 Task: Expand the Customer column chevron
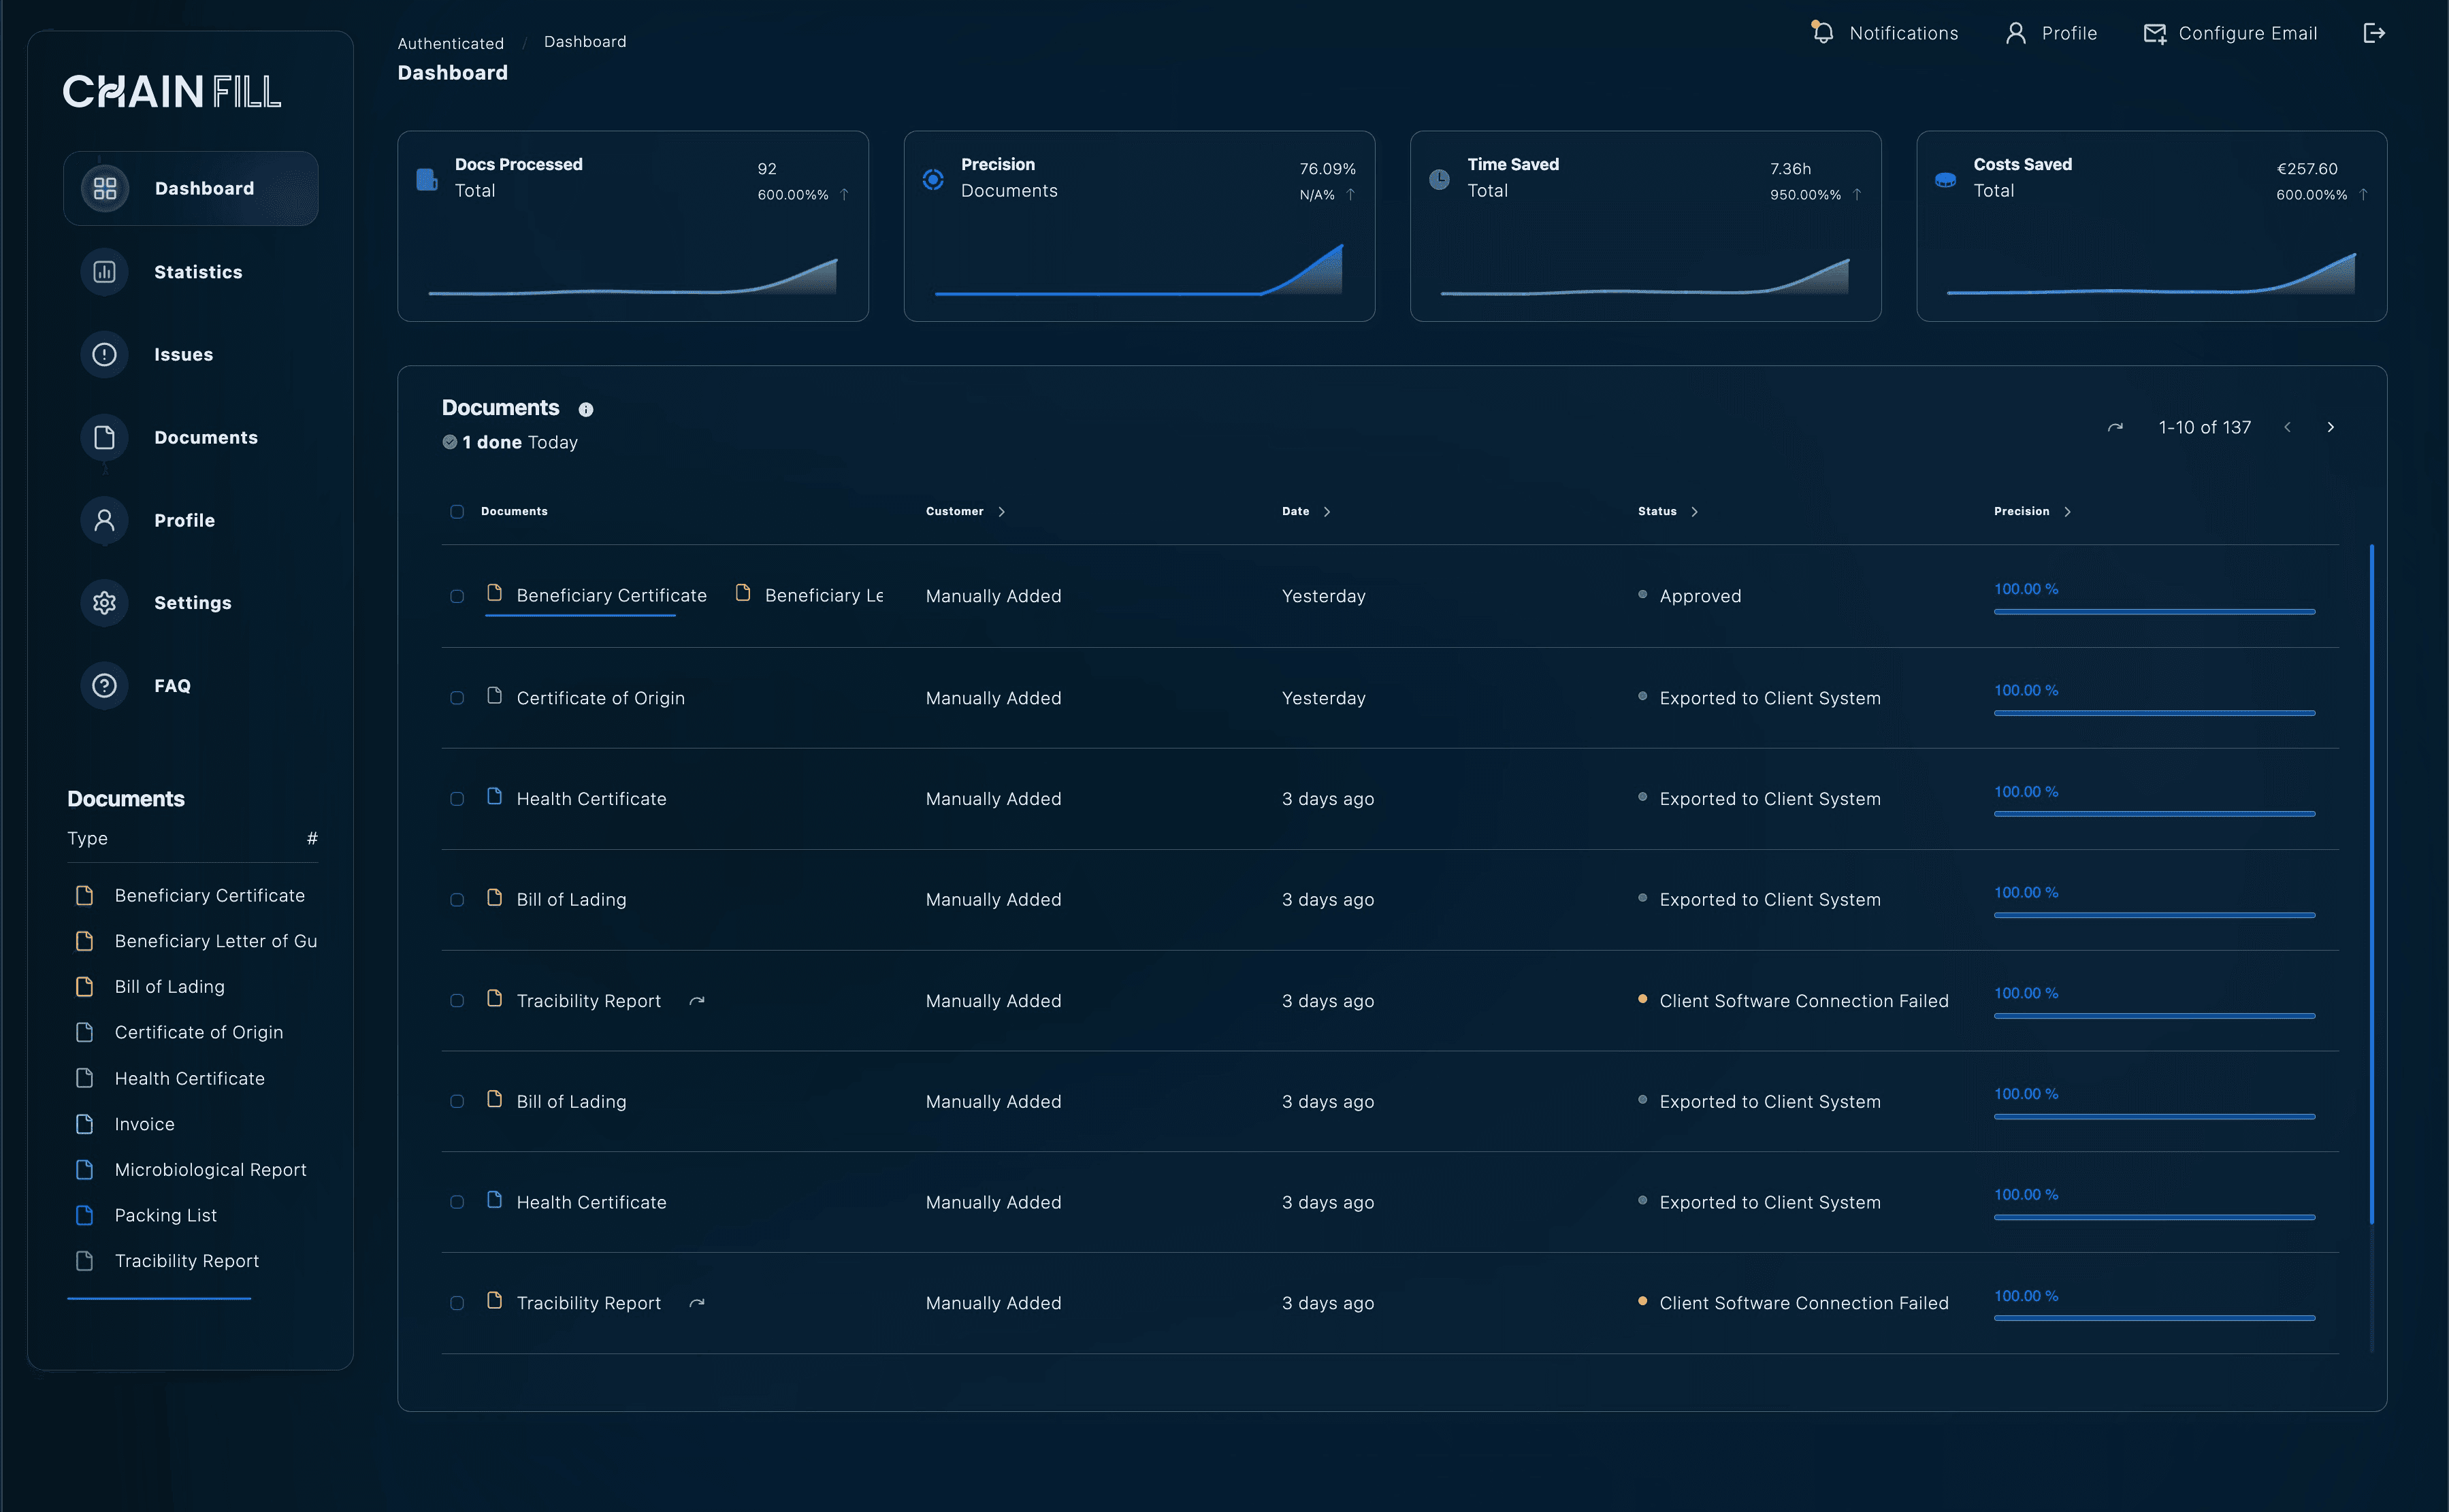1001,512
